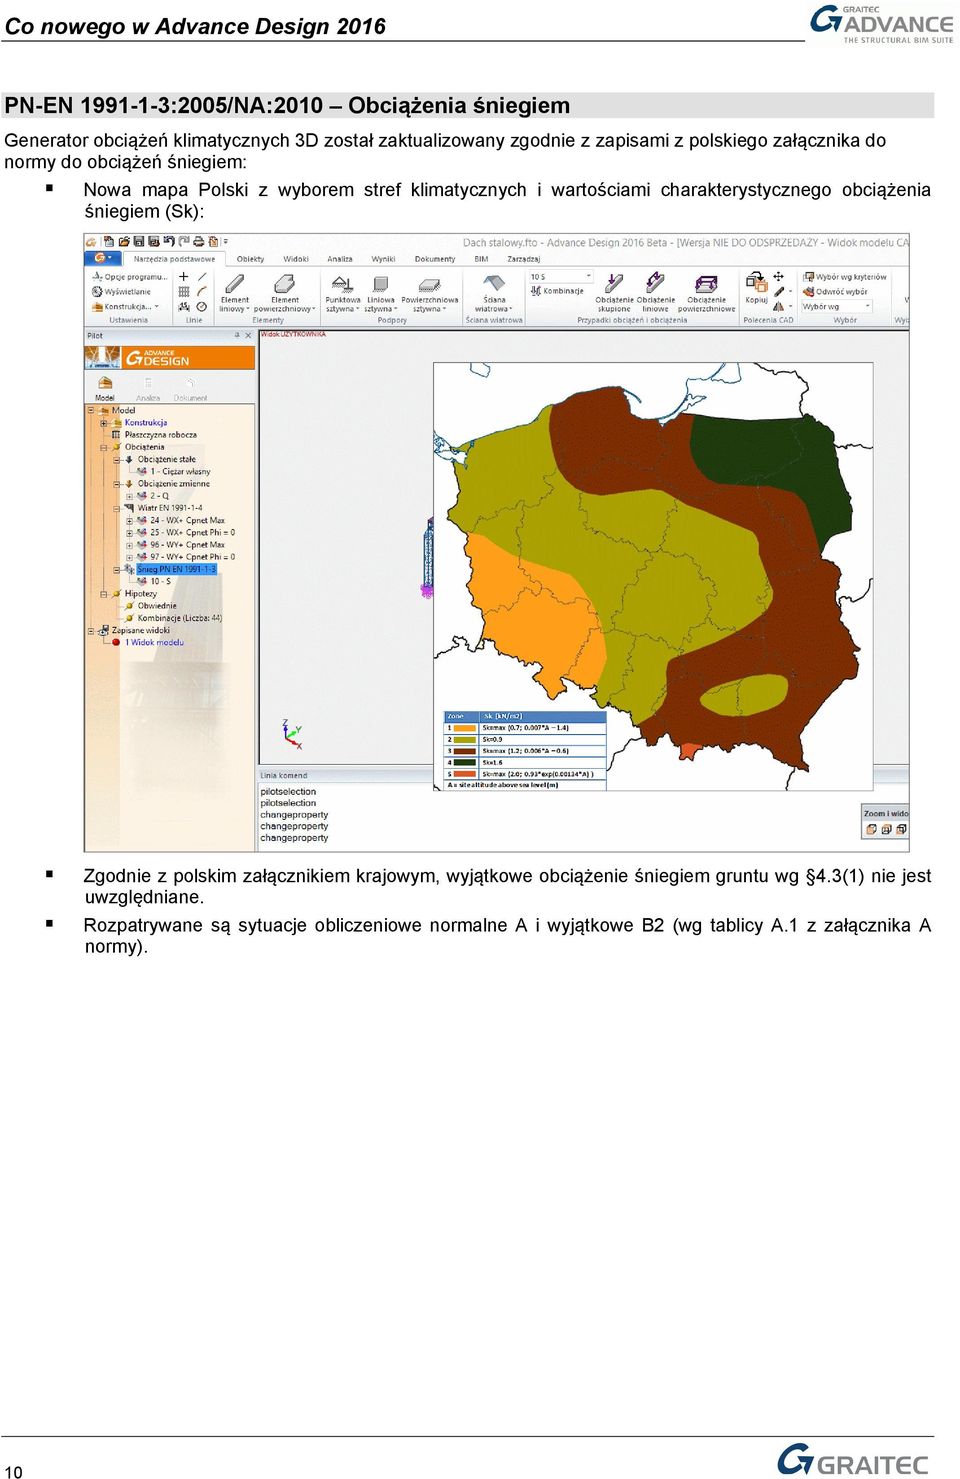Image resolution: width=960 pixels, height=1479 pixels.
Task: Expand the 24 - WX+ Cpnet Max case
Action: (x=129, y=521)
